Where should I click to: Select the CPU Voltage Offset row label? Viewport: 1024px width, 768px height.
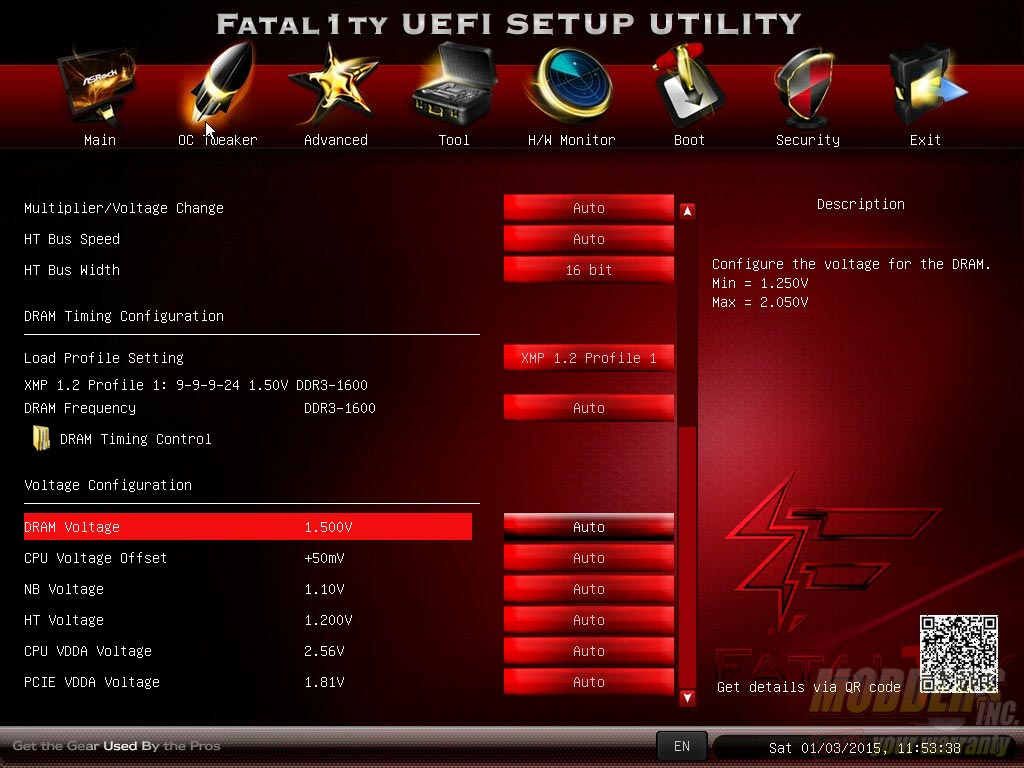(x=95, y=558)
